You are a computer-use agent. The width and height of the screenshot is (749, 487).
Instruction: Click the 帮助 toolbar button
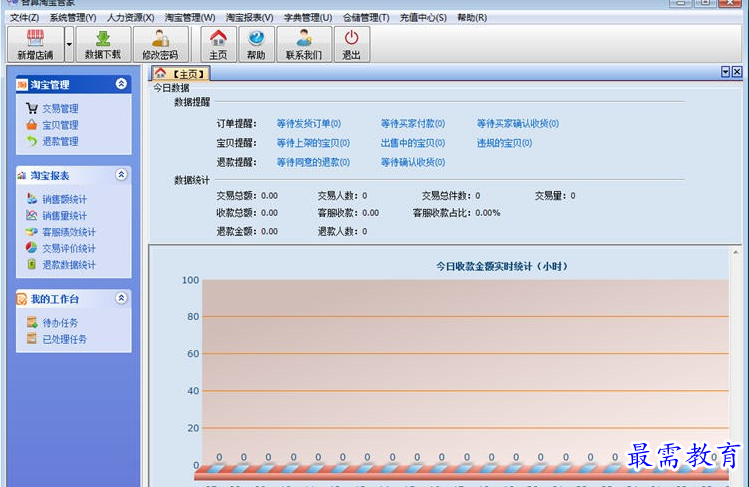(256, 44)
